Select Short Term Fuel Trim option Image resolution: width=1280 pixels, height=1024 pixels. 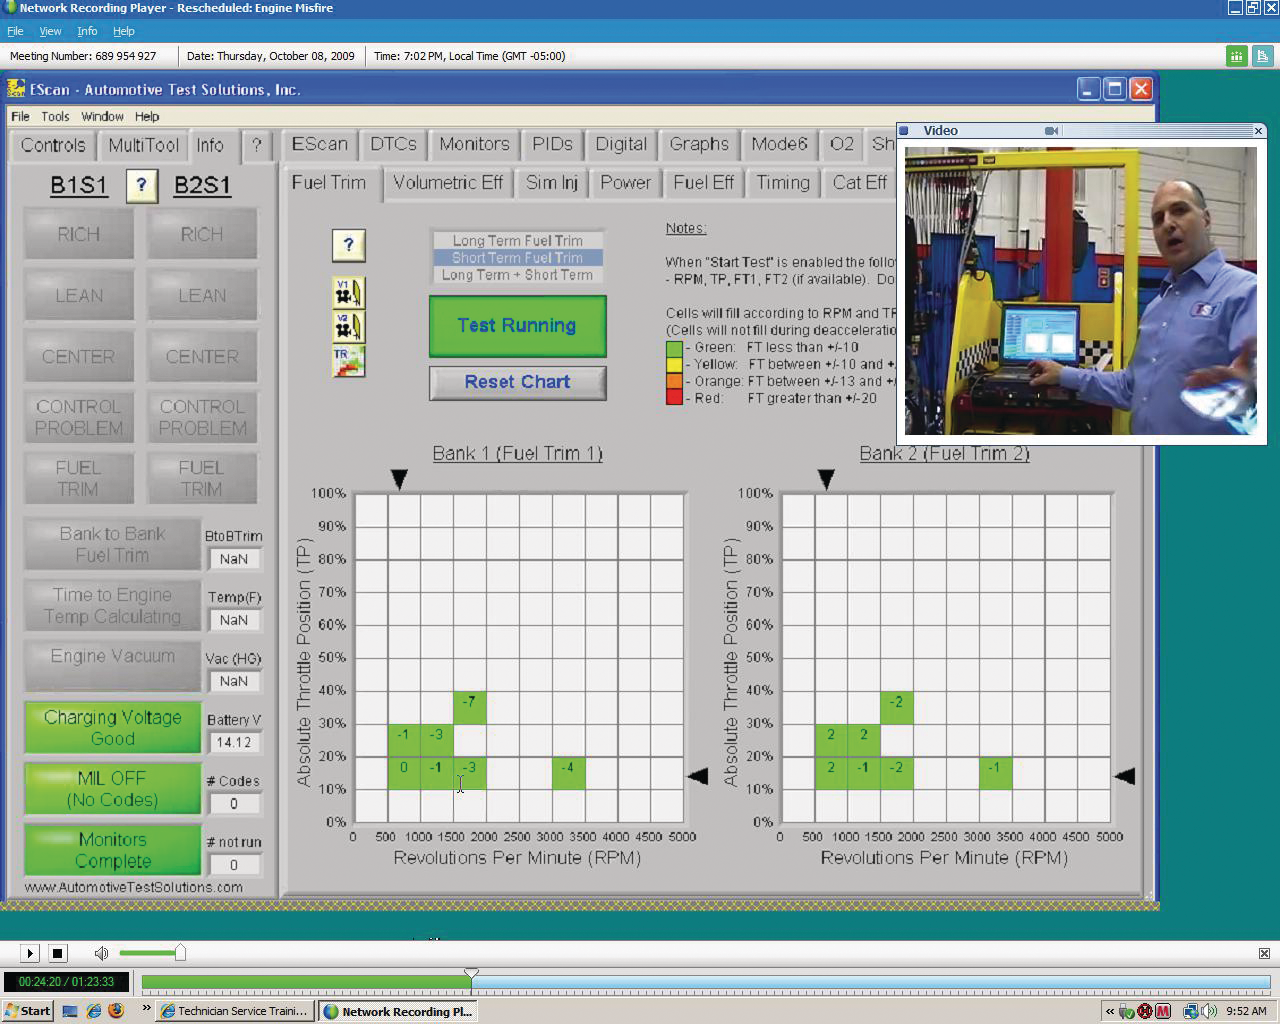click(517, 258)
